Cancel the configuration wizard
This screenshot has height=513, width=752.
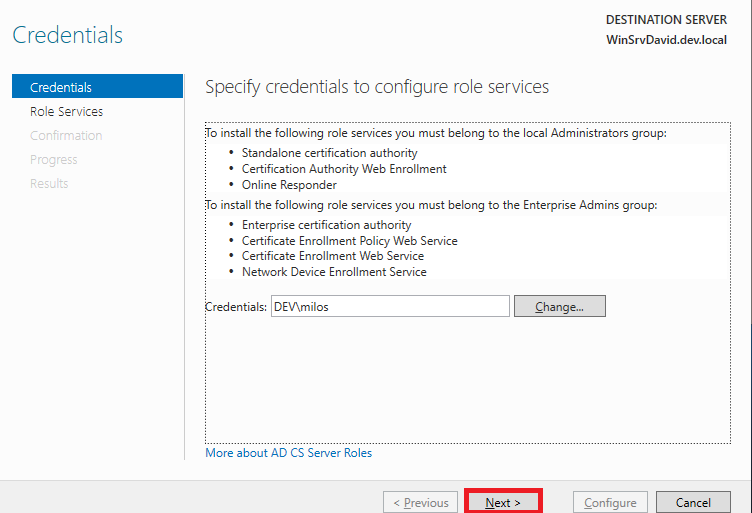(693, 502)
